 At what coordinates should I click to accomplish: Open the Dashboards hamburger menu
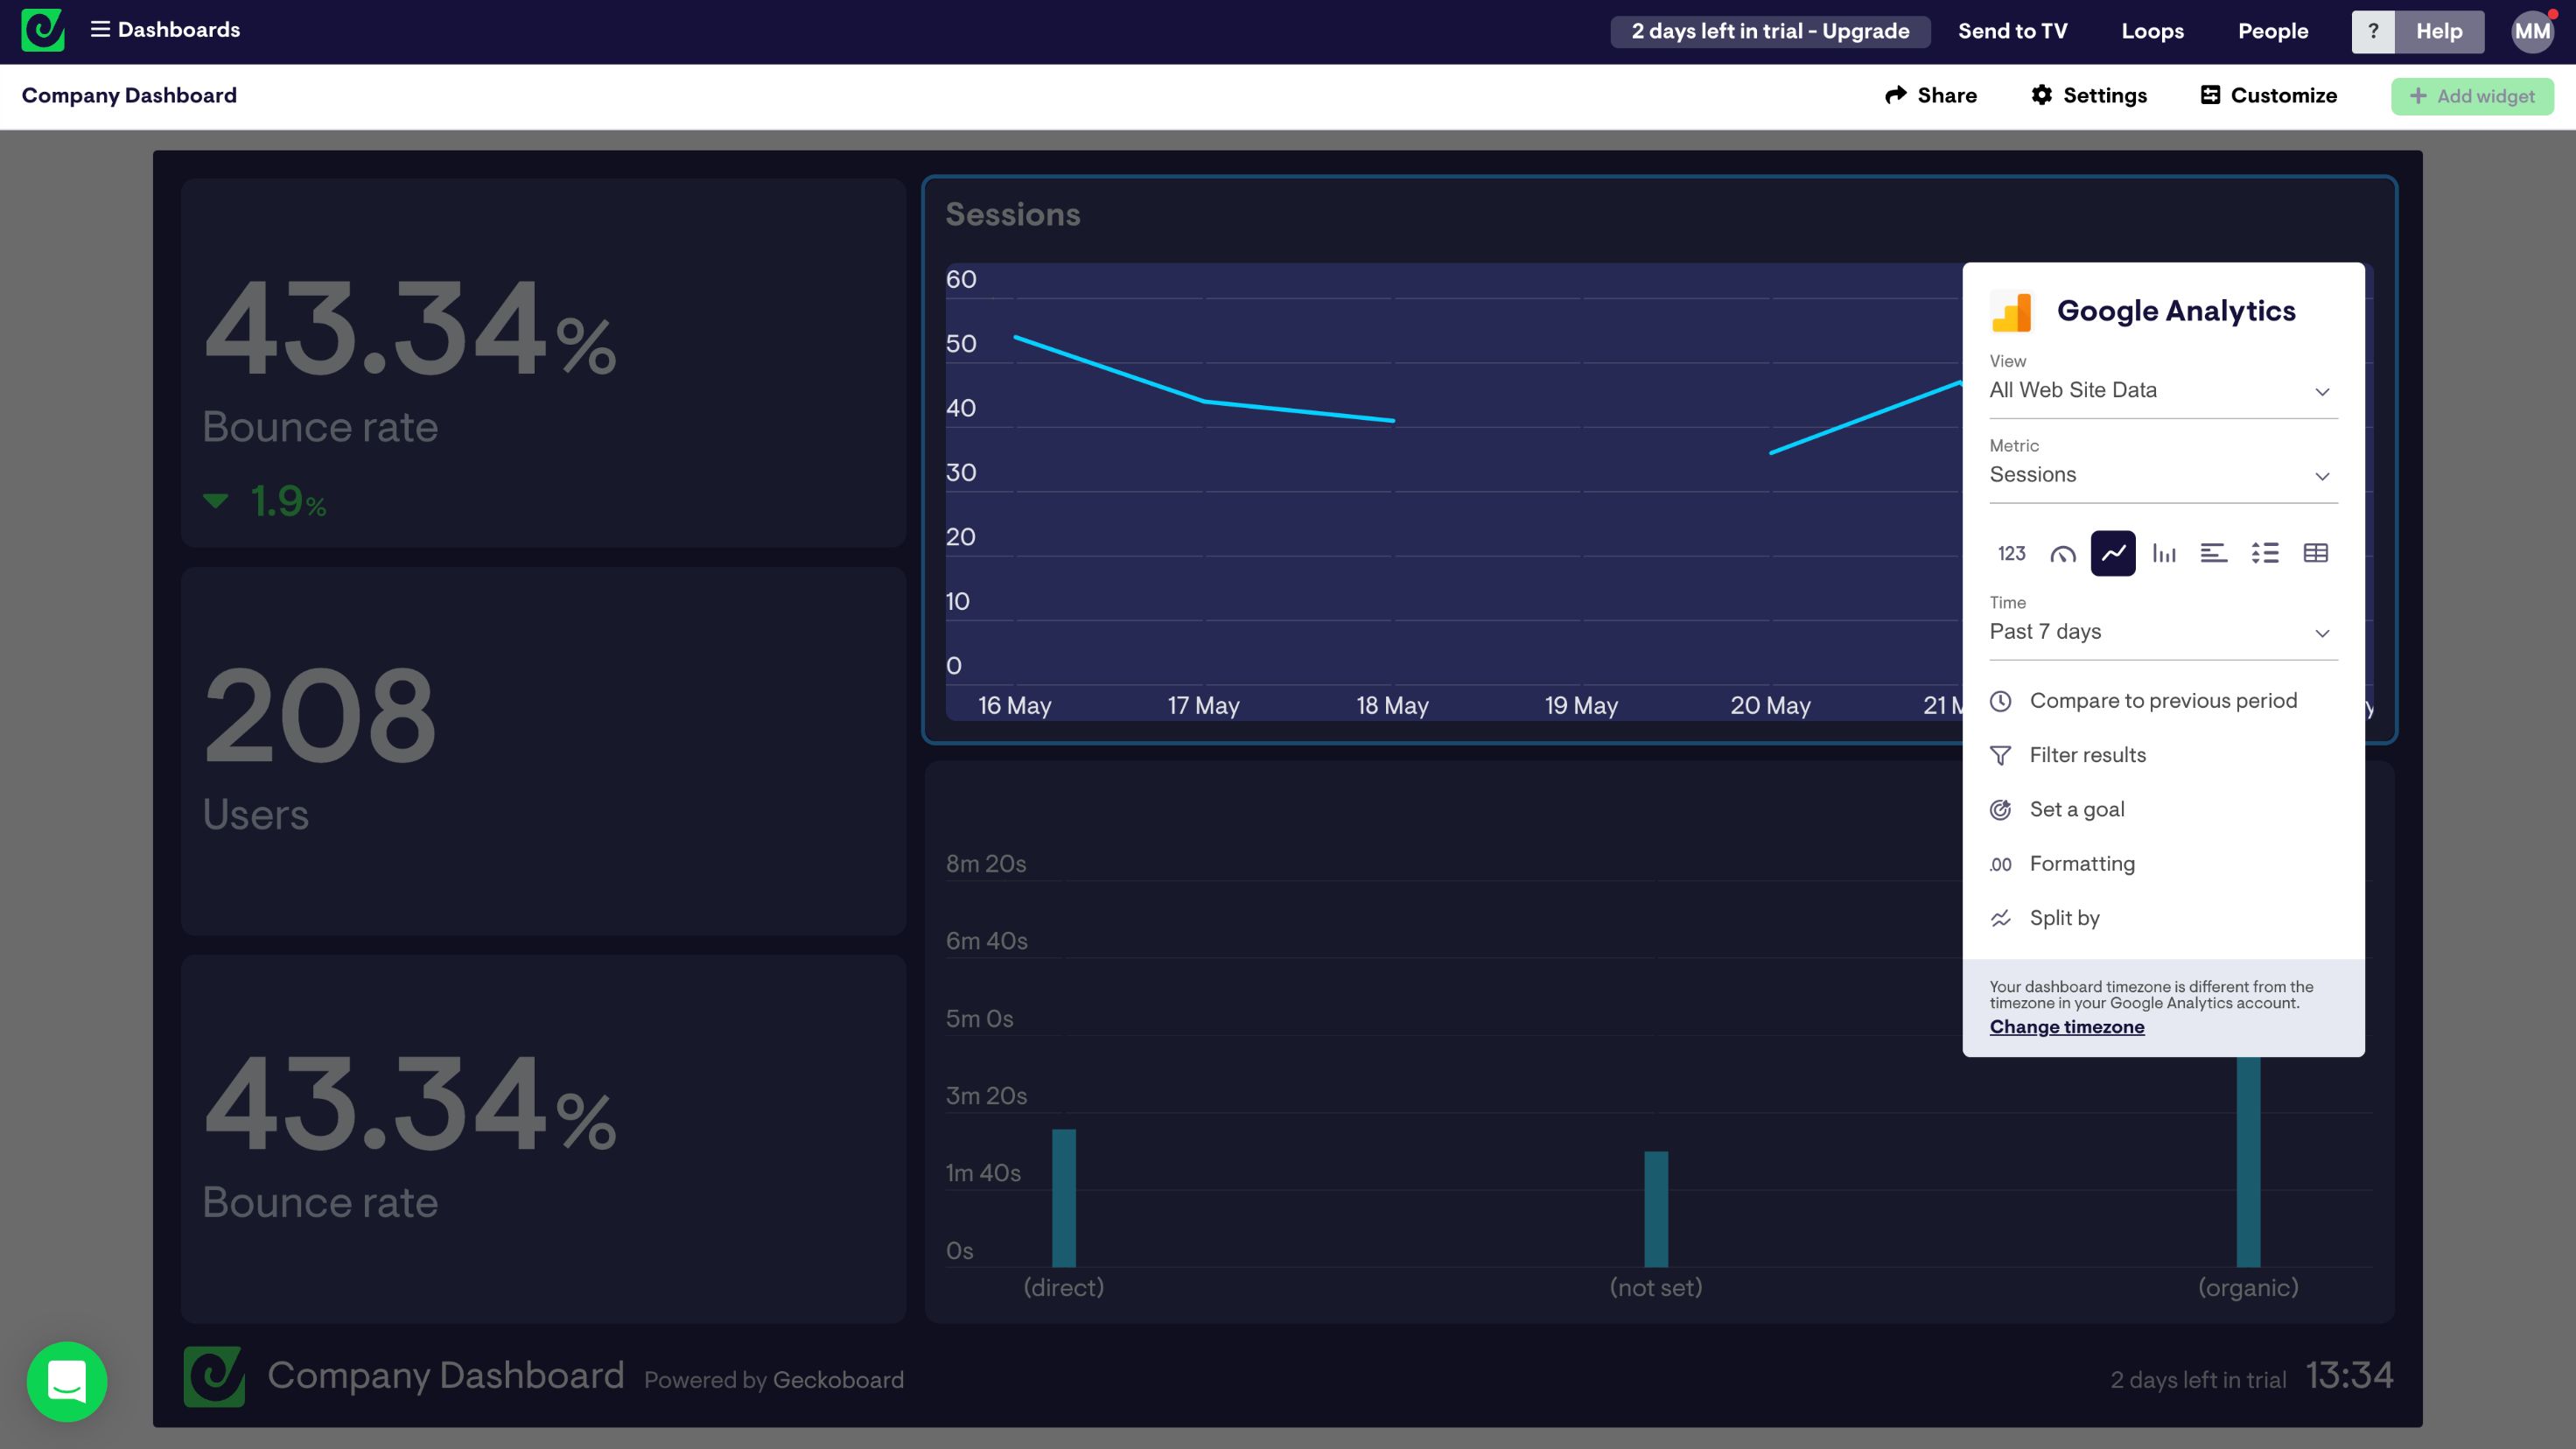[165, 30]
